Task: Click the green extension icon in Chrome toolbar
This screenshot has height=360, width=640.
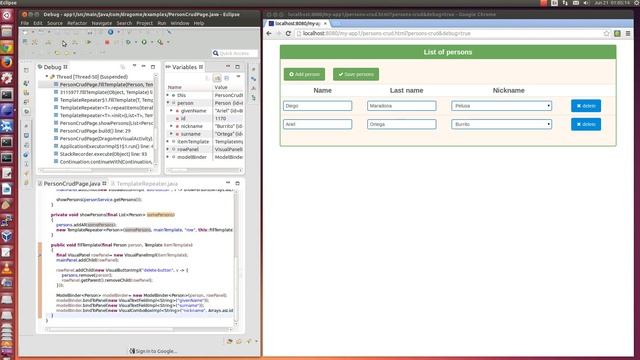Action: [x=617, y=33]
